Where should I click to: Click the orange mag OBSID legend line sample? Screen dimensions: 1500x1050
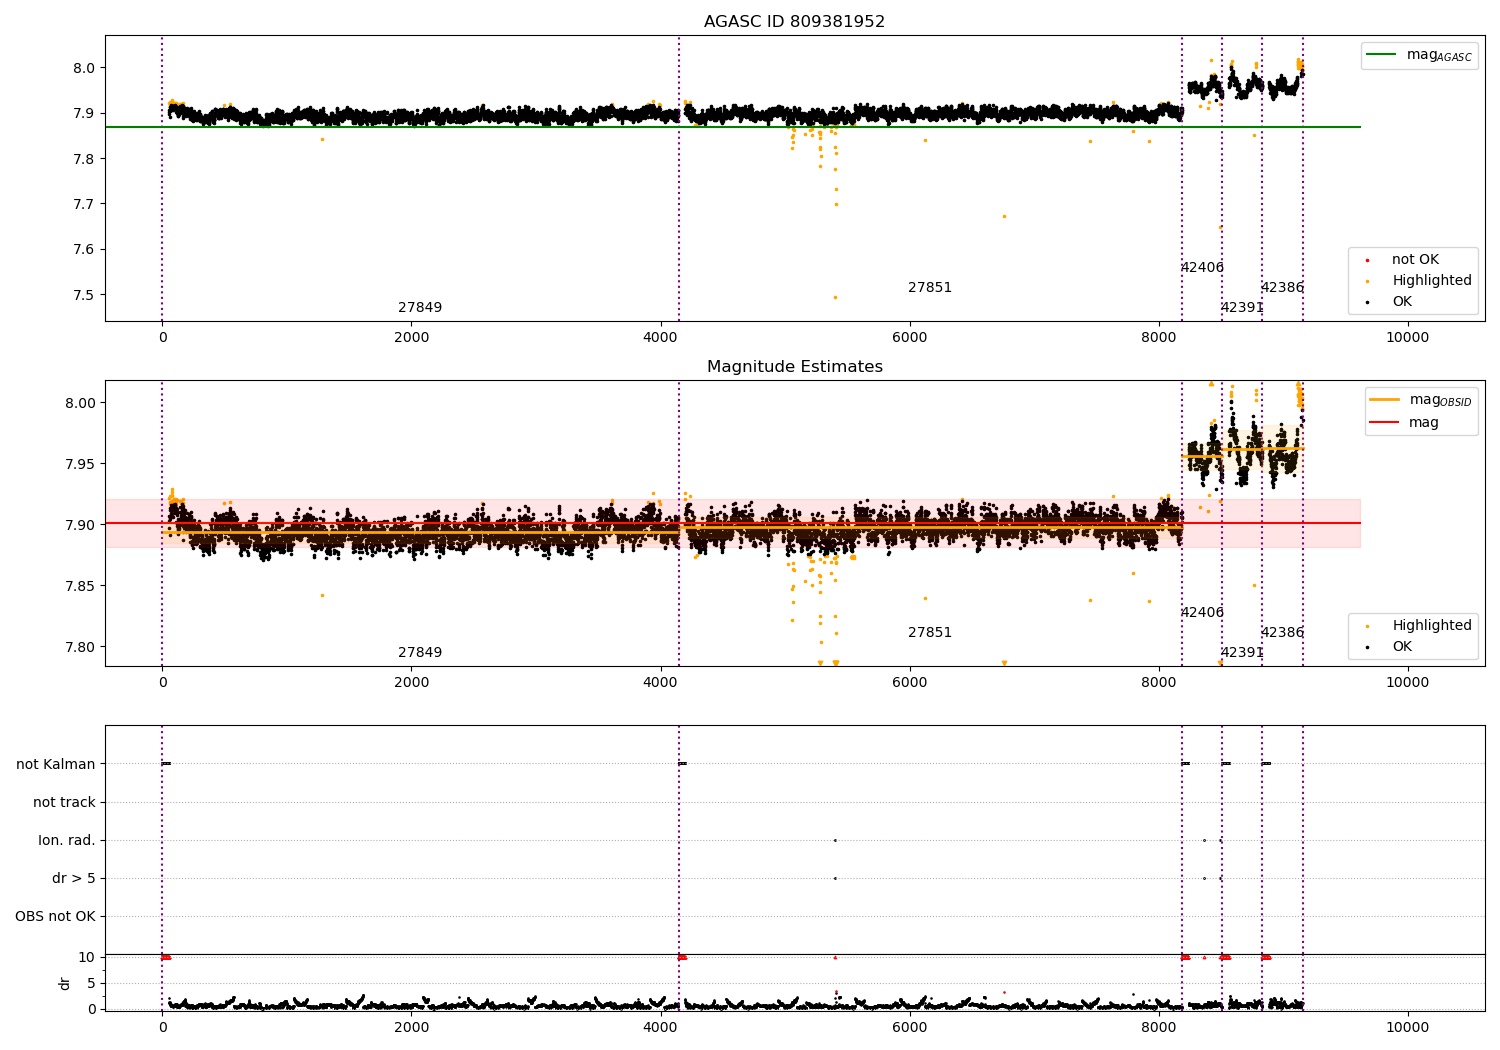1385,400
